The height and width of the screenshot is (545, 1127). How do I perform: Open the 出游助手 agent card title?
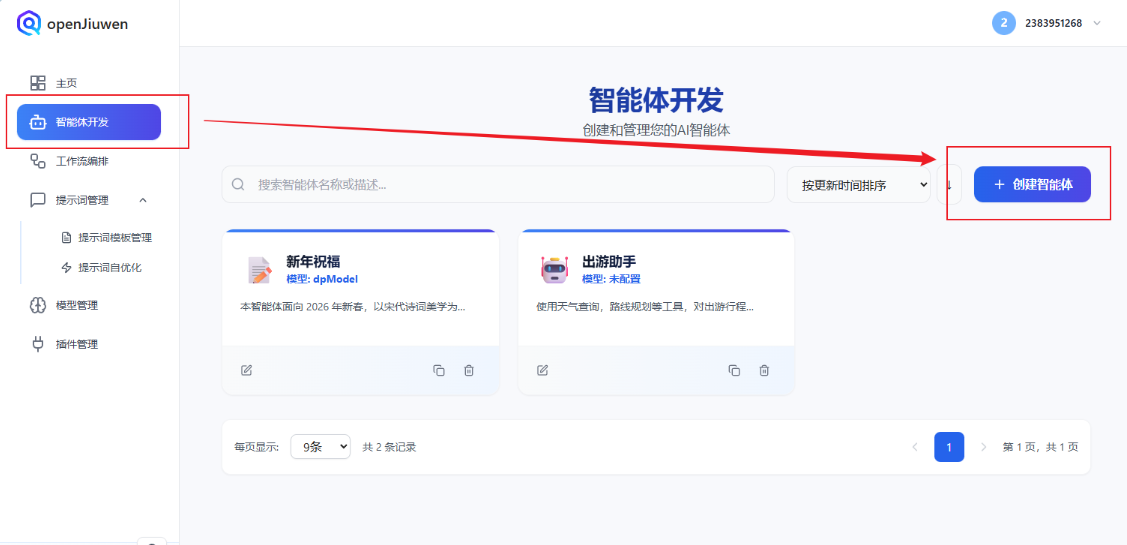(609, 262)
